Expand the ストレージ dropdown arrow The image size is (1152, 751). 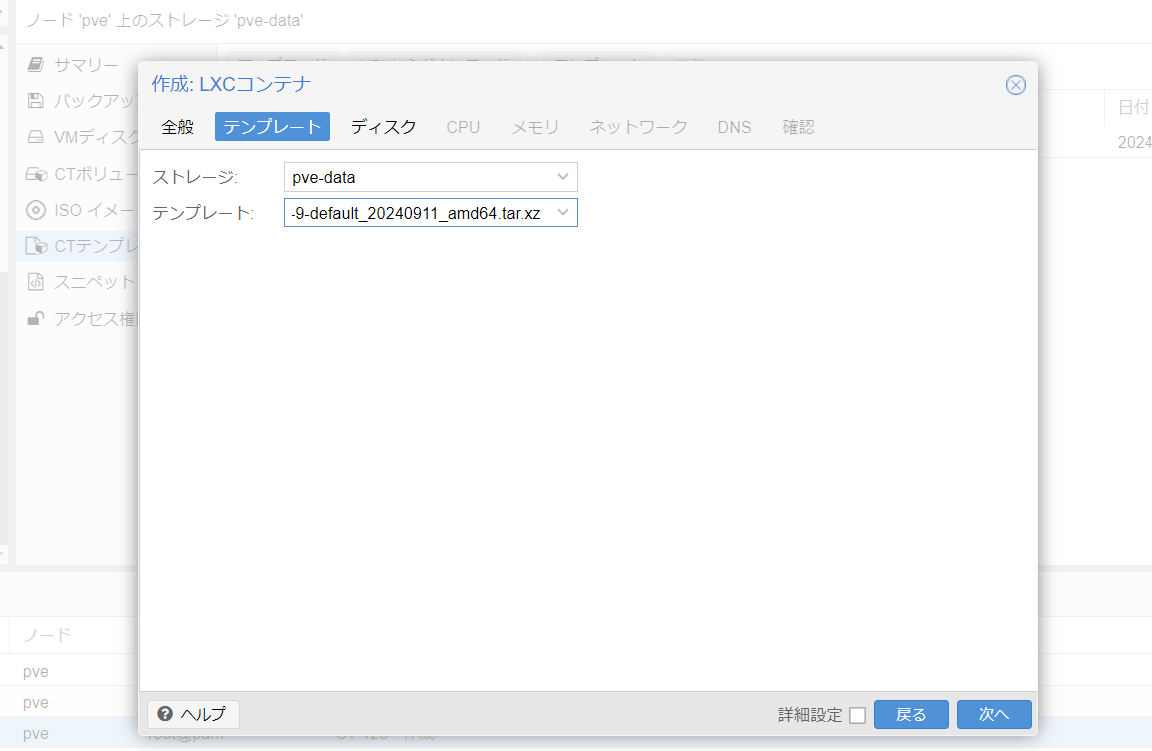(563, 177)
